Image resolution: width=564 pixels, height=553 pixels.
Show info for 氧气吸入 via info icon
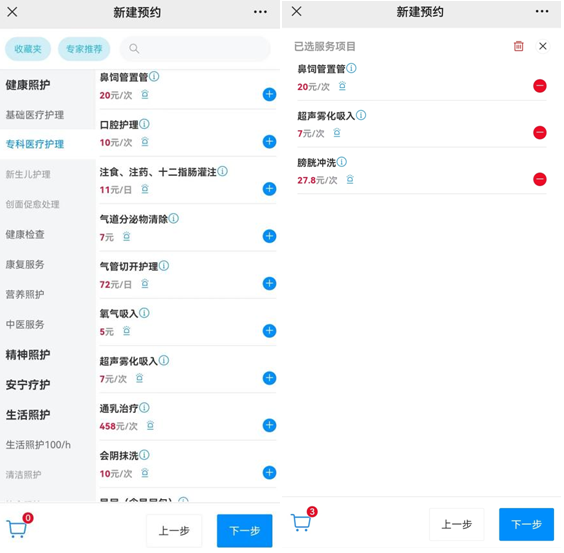[145, 314]
